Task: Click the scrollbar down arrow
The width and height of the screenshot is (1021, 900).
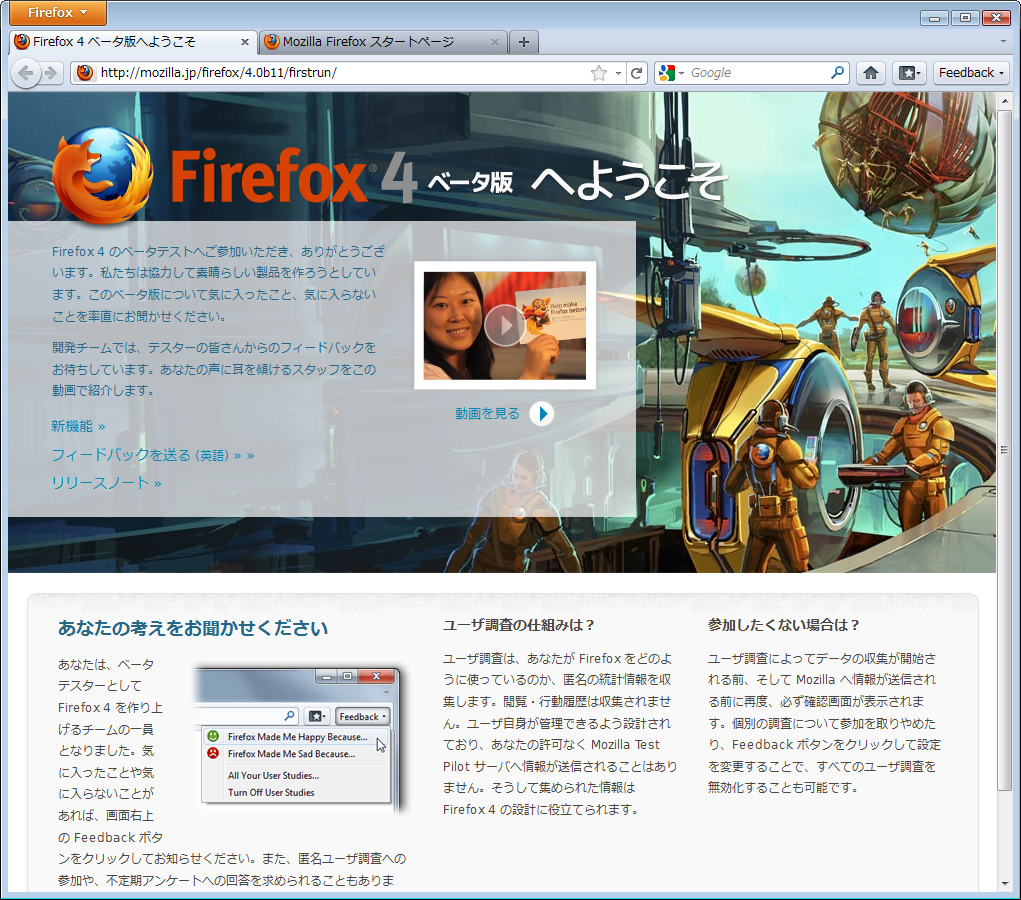Action: [x=1005, y=884]
